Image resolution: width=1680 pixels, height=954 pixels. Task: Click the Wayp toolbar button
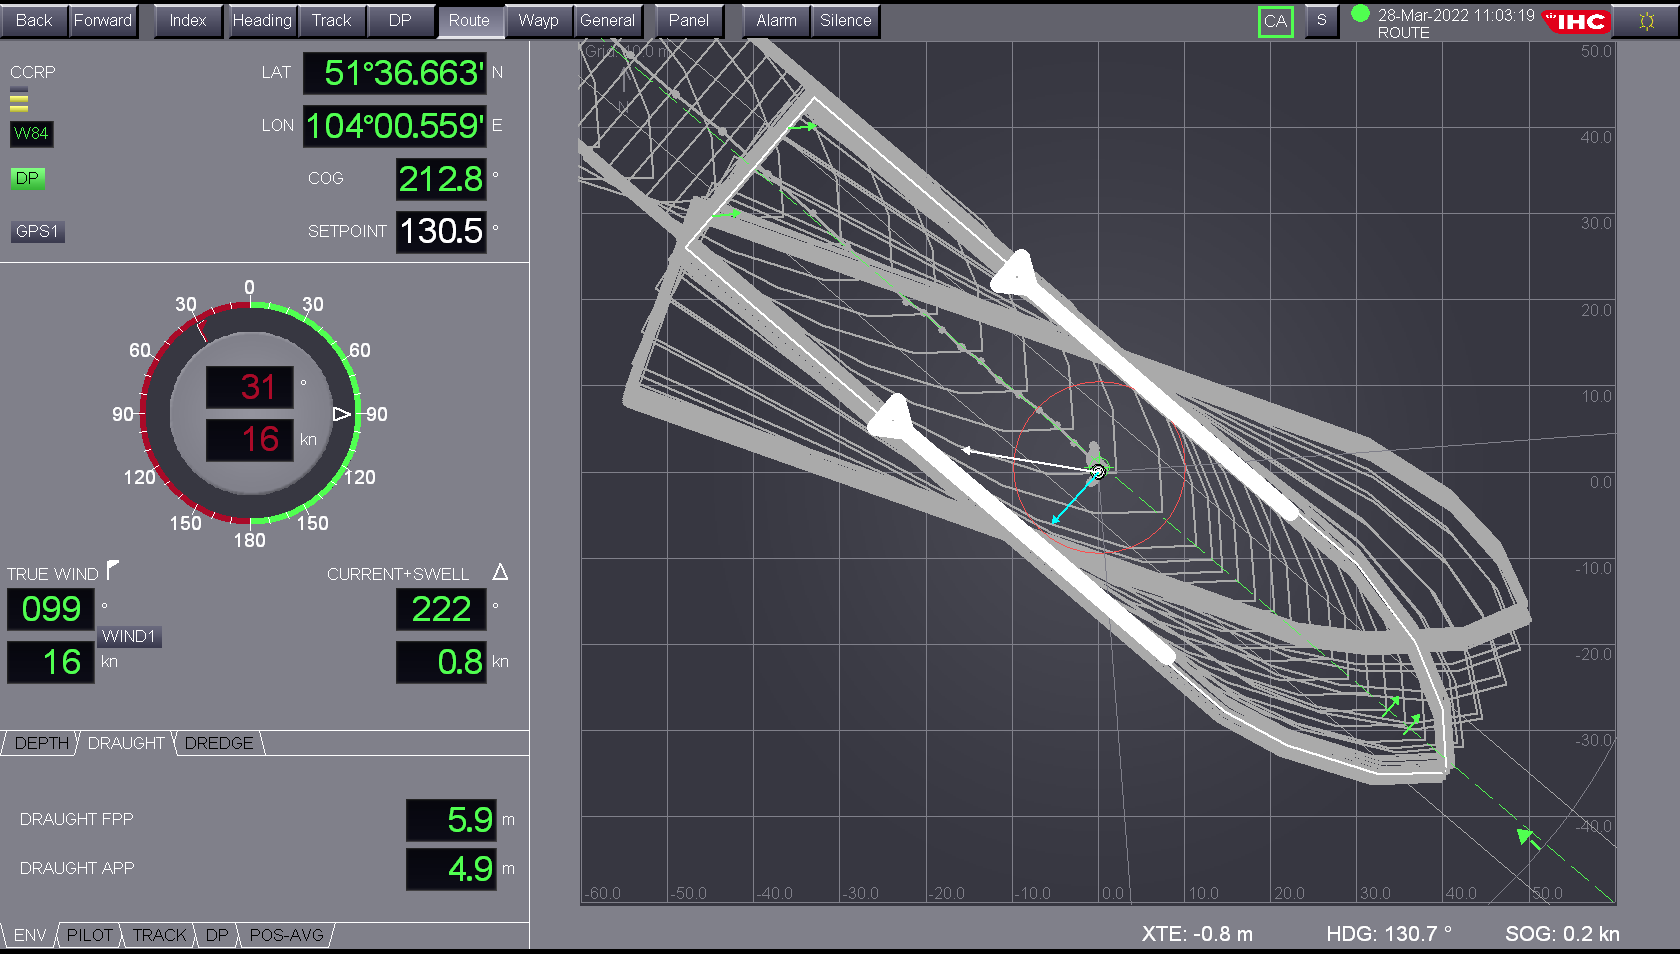pyautogui.click(x=538, y=20)
